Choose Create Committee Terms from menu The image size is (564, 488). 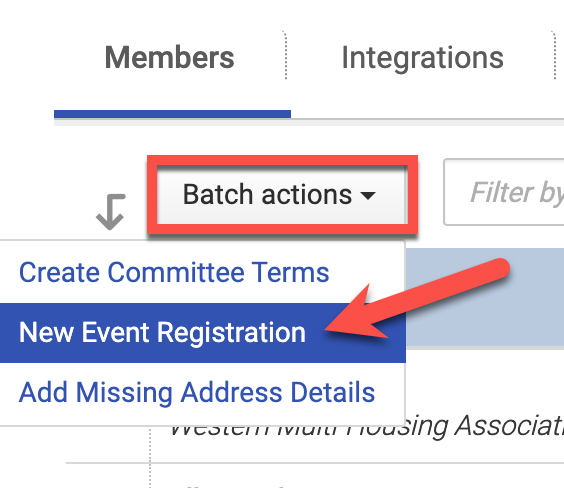click(x=174, y=272)
